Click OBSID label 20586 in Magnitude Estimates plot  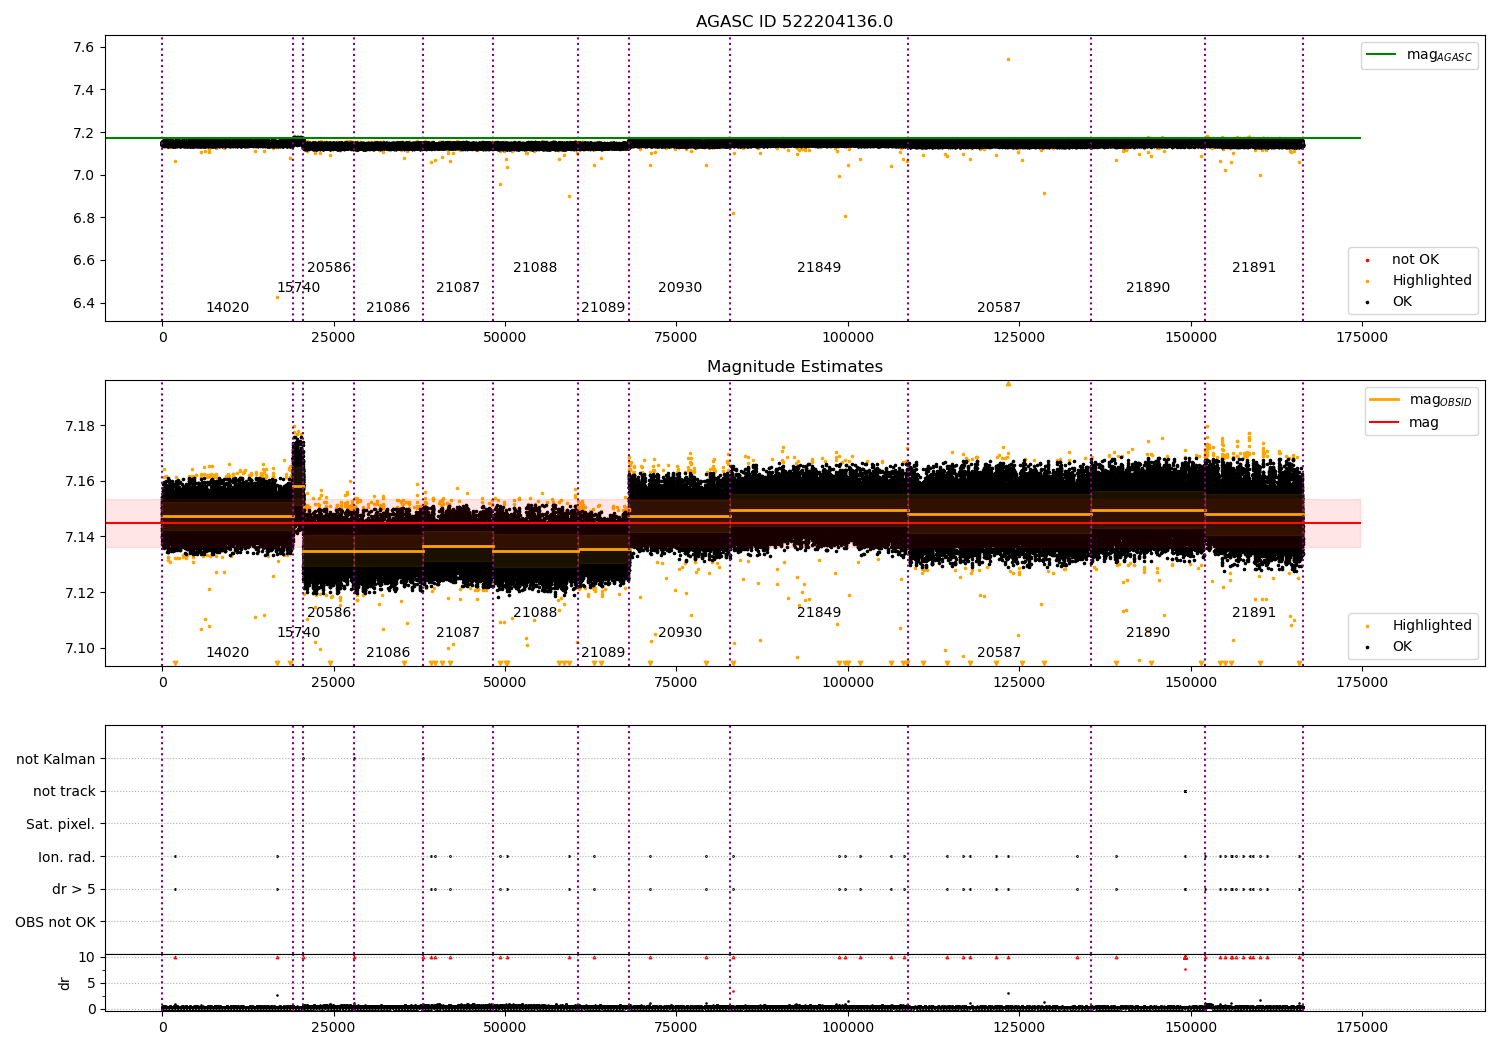329,613
